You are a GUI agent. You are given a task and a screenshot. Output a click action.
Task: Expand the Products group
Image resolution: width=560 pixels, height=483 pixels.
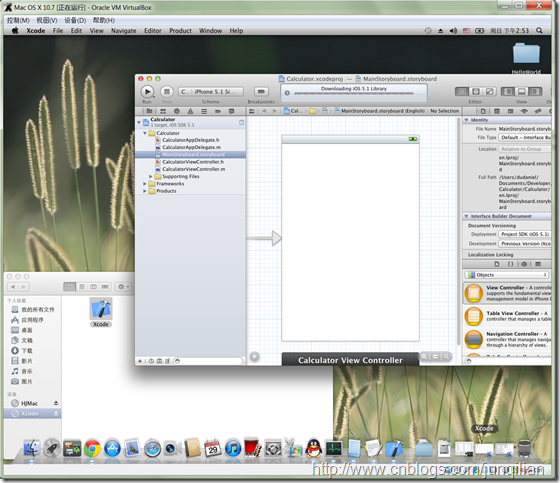click(145, 191)
